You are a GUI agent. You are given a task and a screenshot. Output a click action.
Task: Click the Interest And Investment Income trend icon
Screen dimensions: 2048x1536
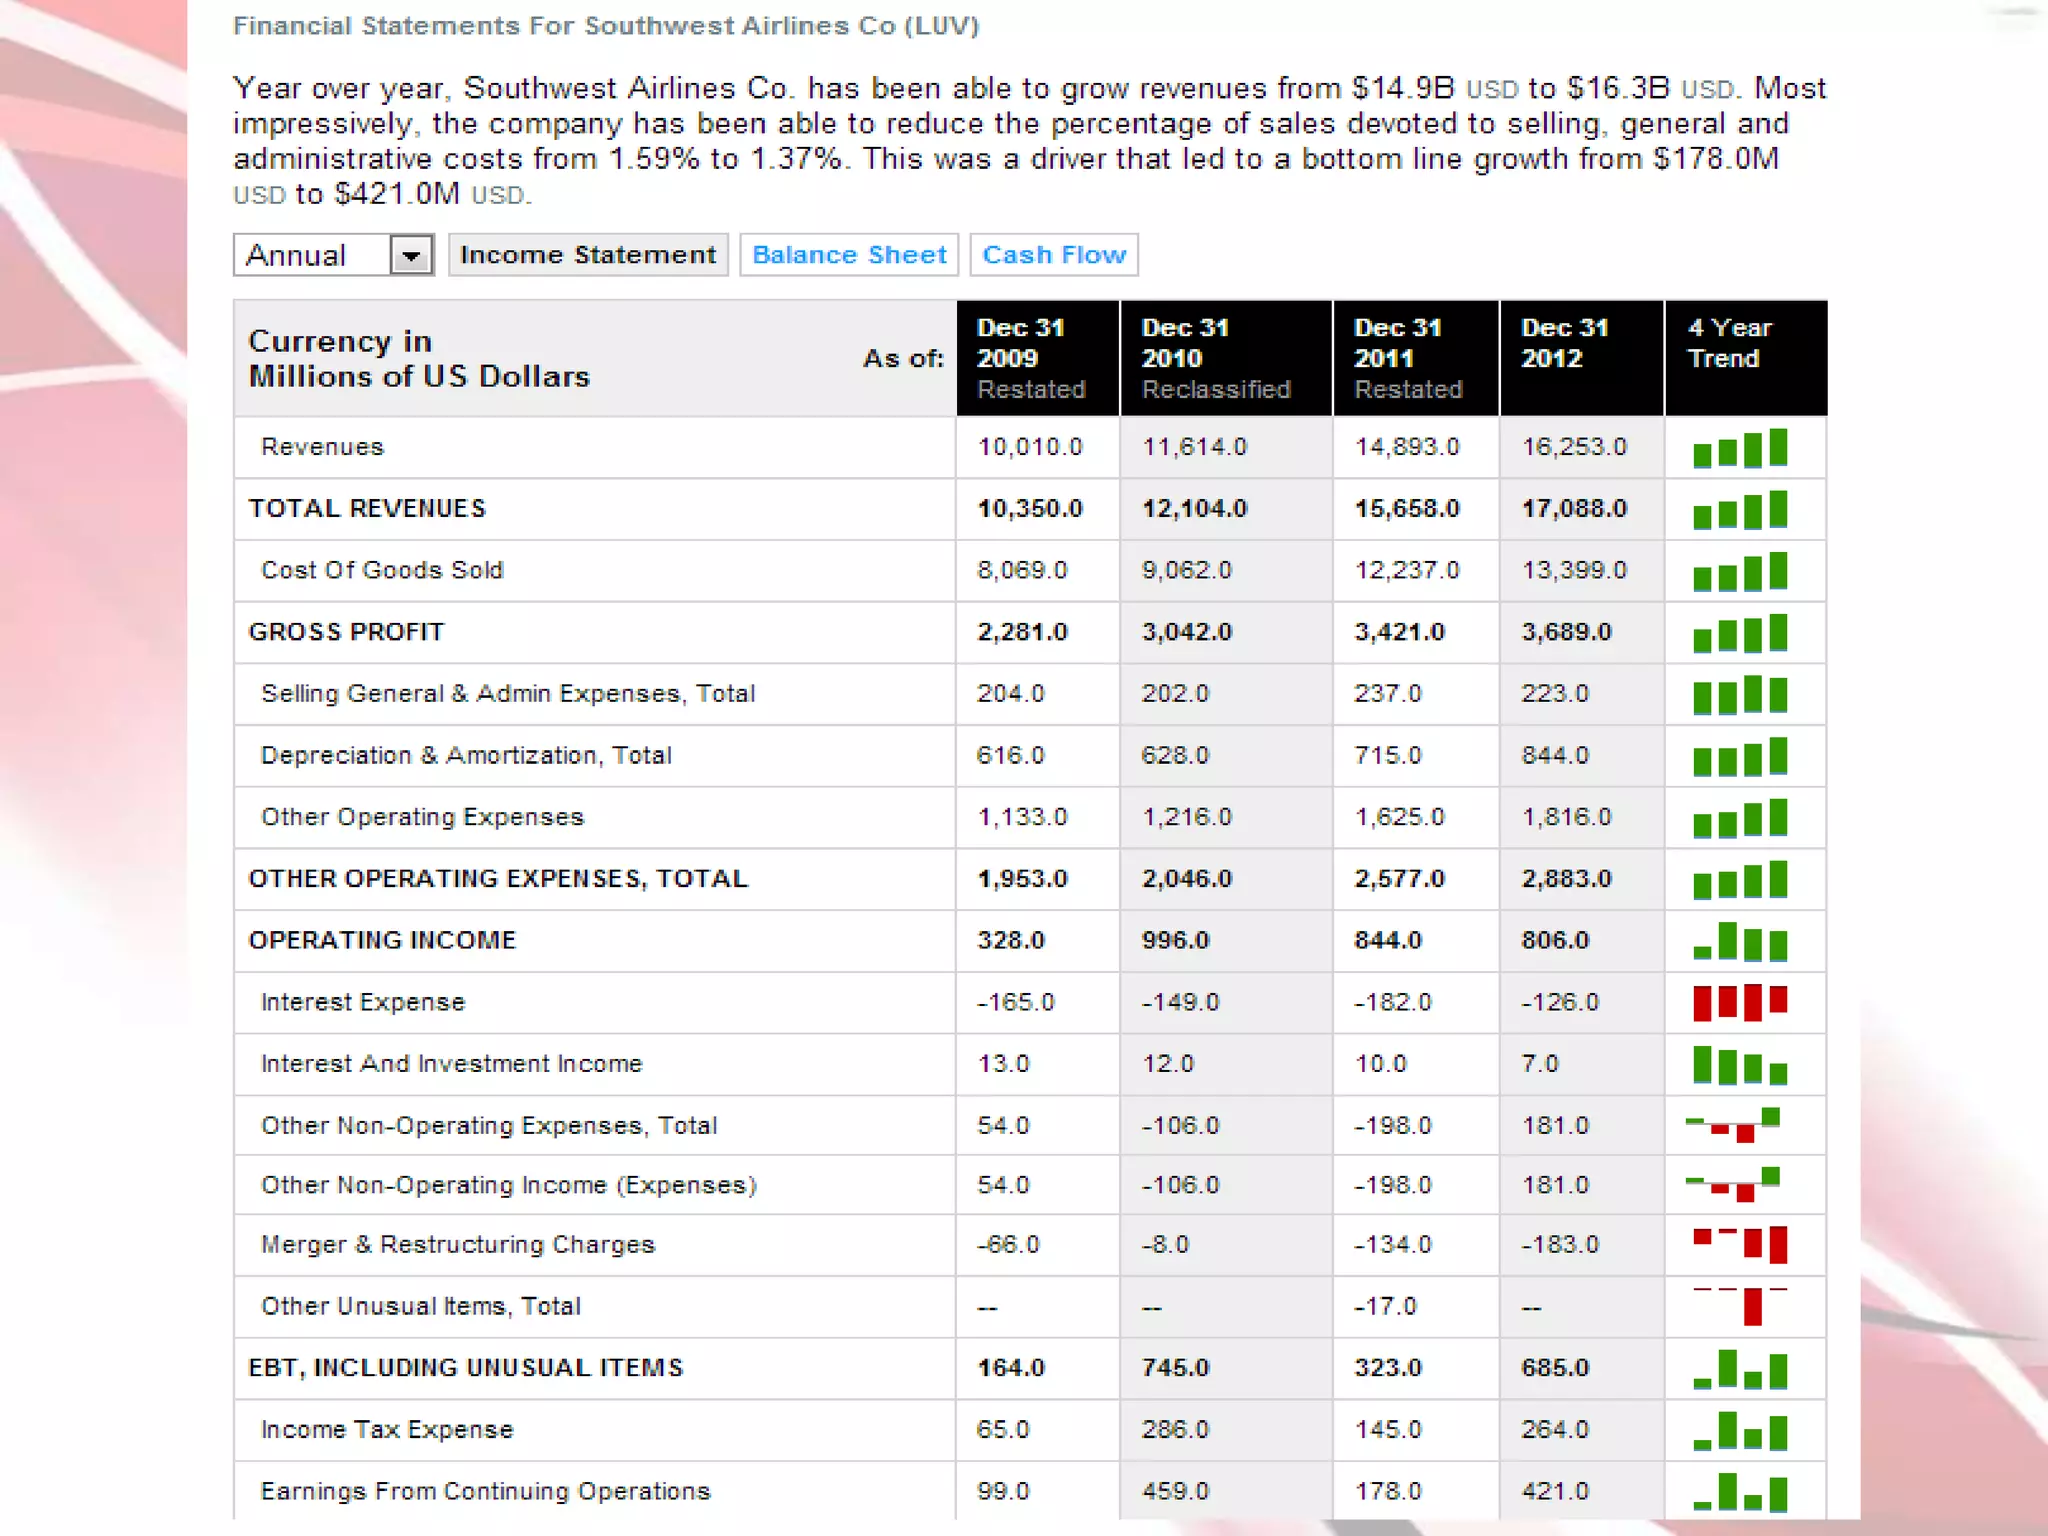[1740, 1065]
